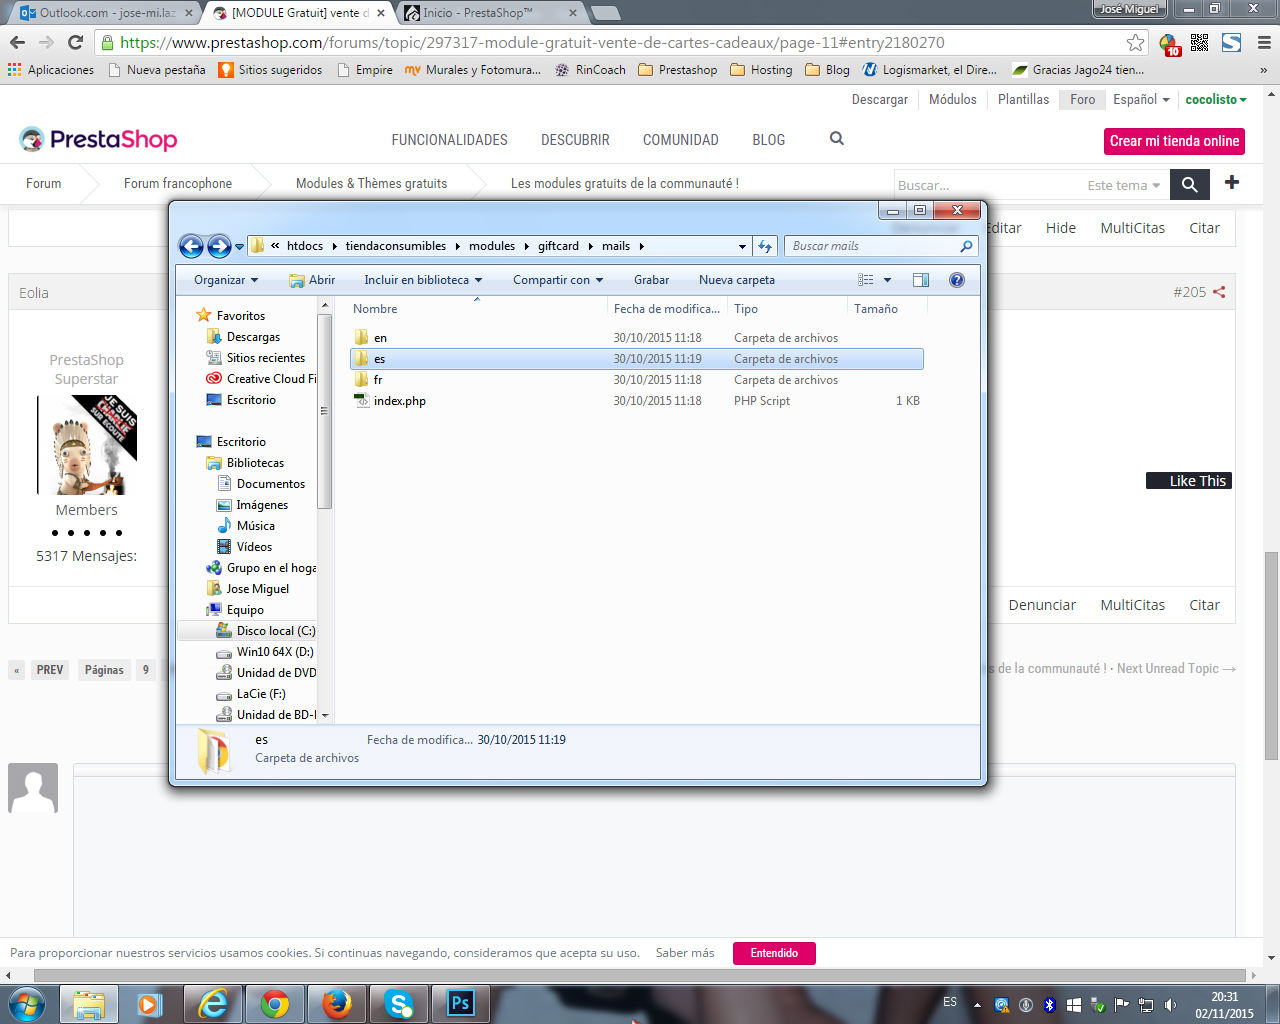
Task: Switch to Photoshop in the taskbar
Action: pyautogui.click(x=460, y=1004)
